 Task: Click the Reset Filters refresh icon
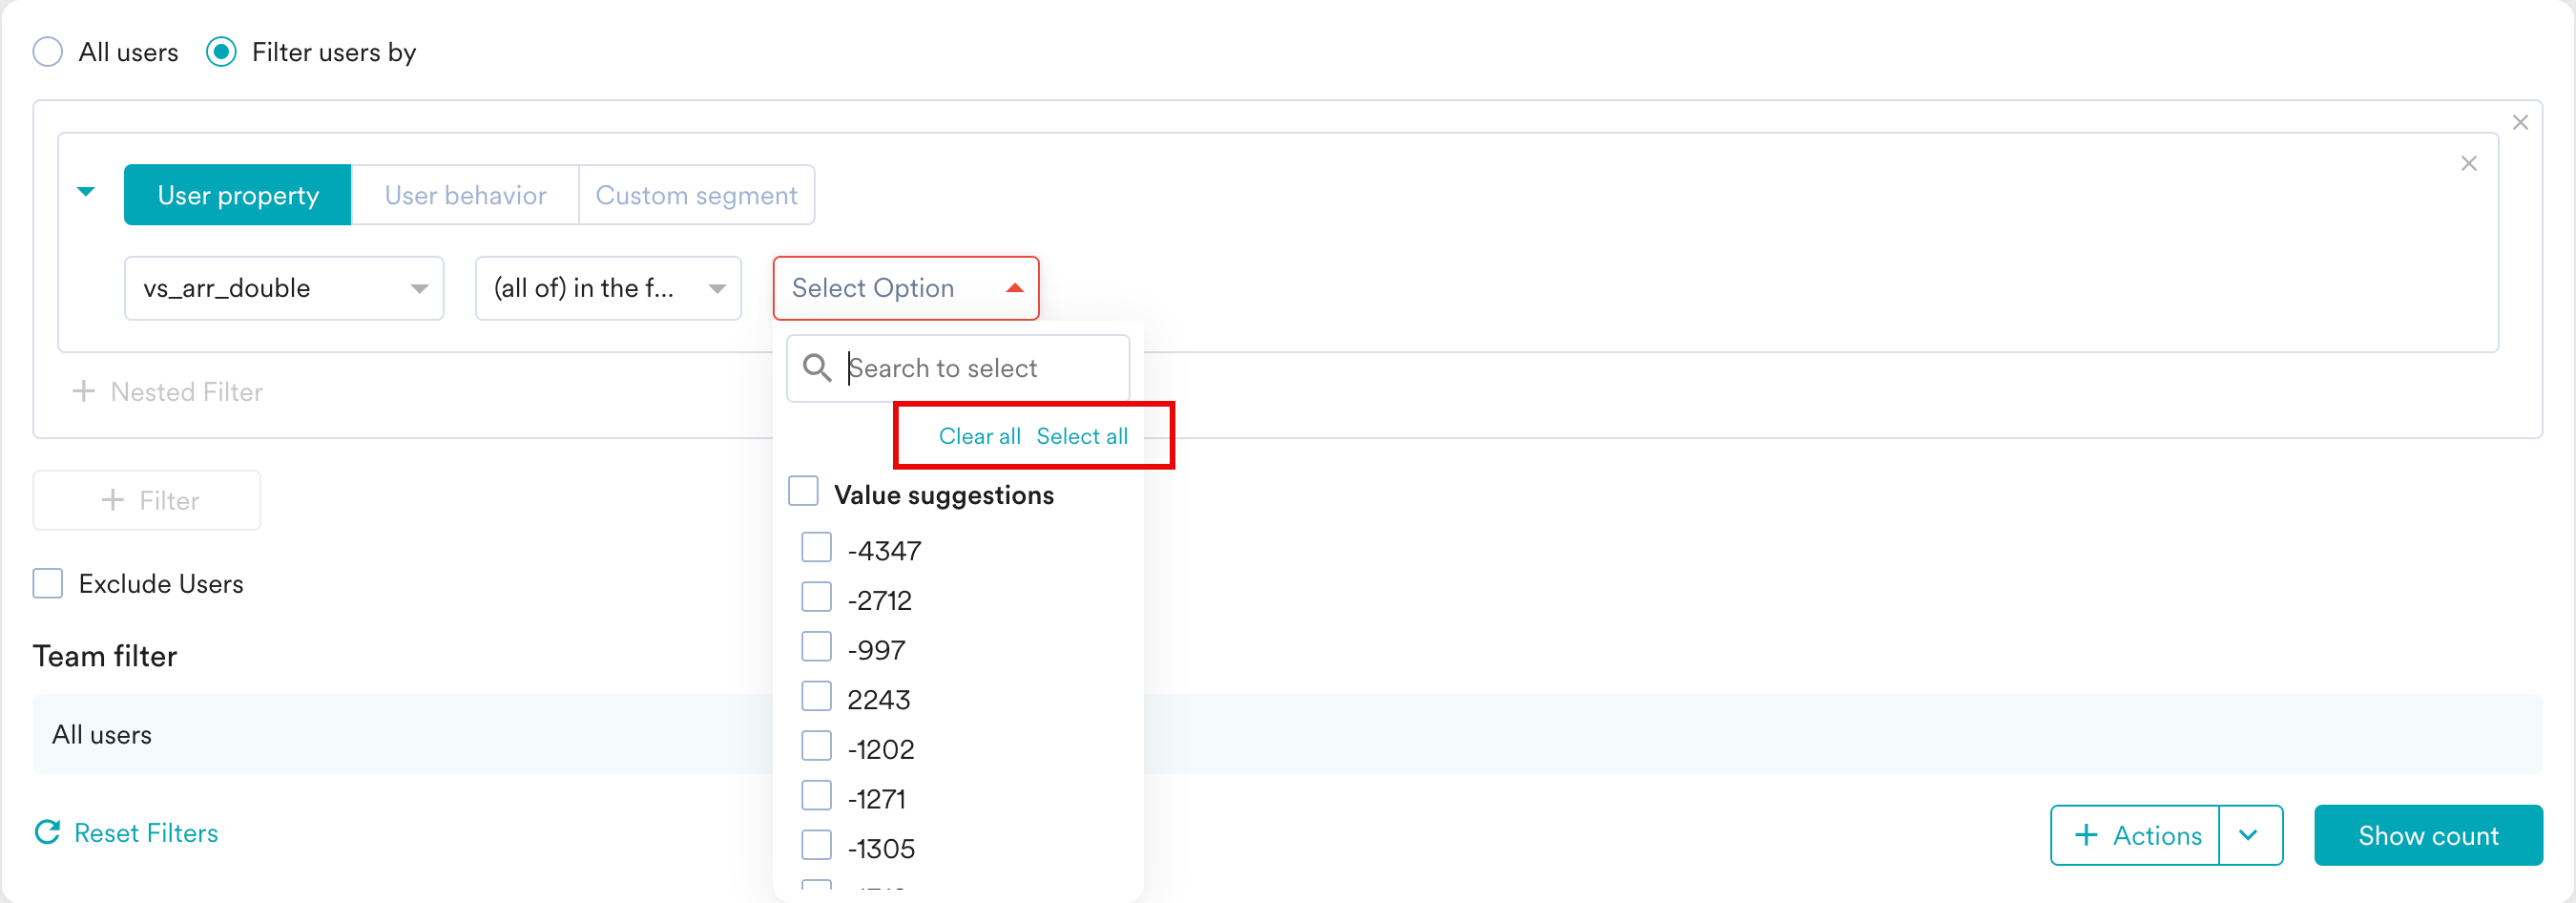(x=47, y=832)
